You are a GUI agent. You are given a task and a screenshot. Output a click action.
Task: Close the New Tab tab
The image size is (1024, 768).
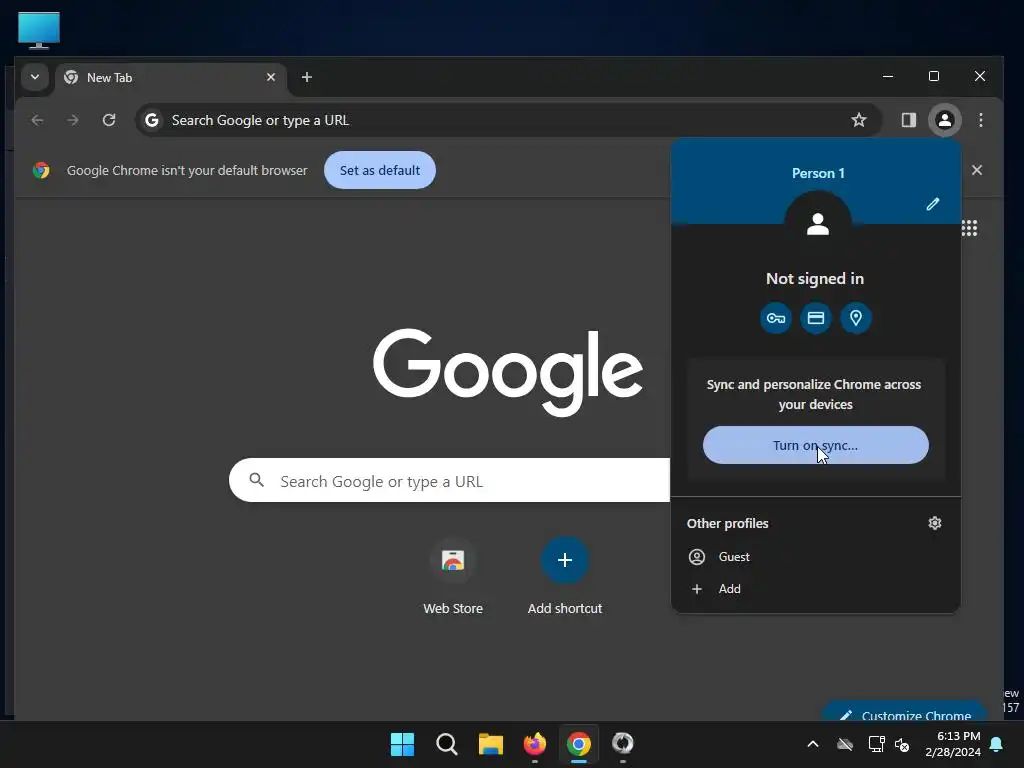tap(271, 77)
